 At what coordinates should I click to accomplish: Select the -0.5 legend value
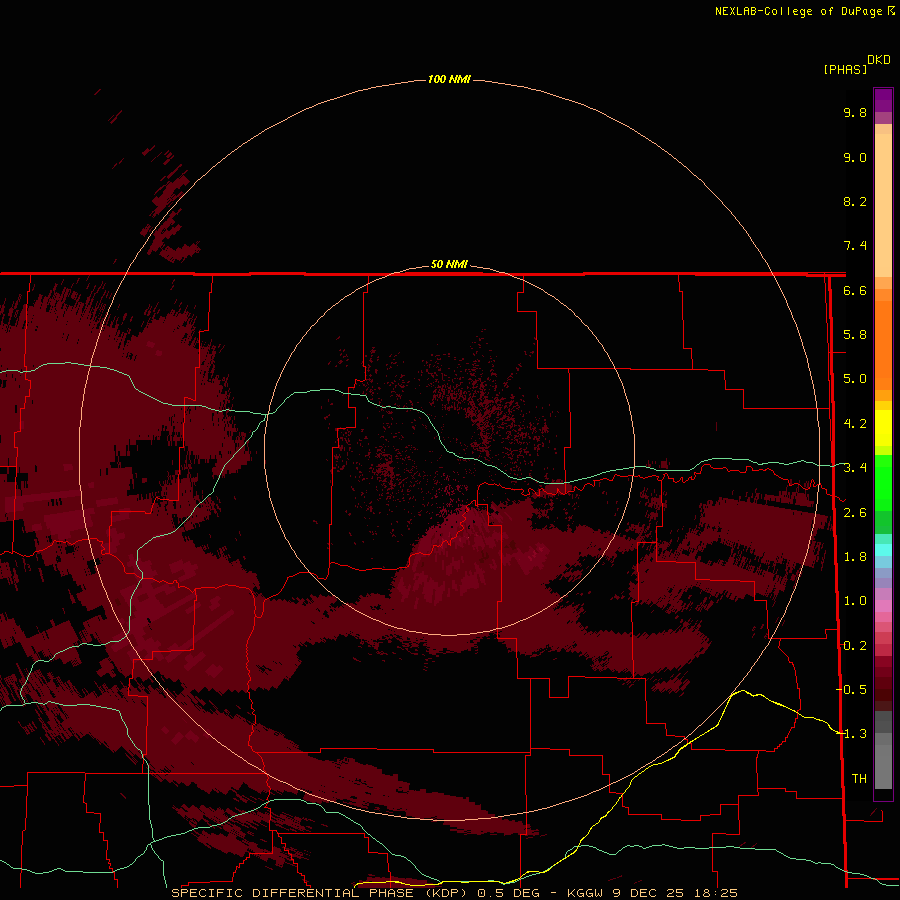pyautogui.click(x=852, y=690)
